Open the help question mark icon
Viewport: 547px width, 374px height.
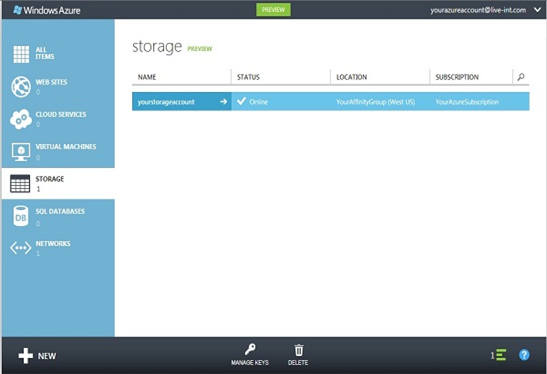(x=524, y=355)
